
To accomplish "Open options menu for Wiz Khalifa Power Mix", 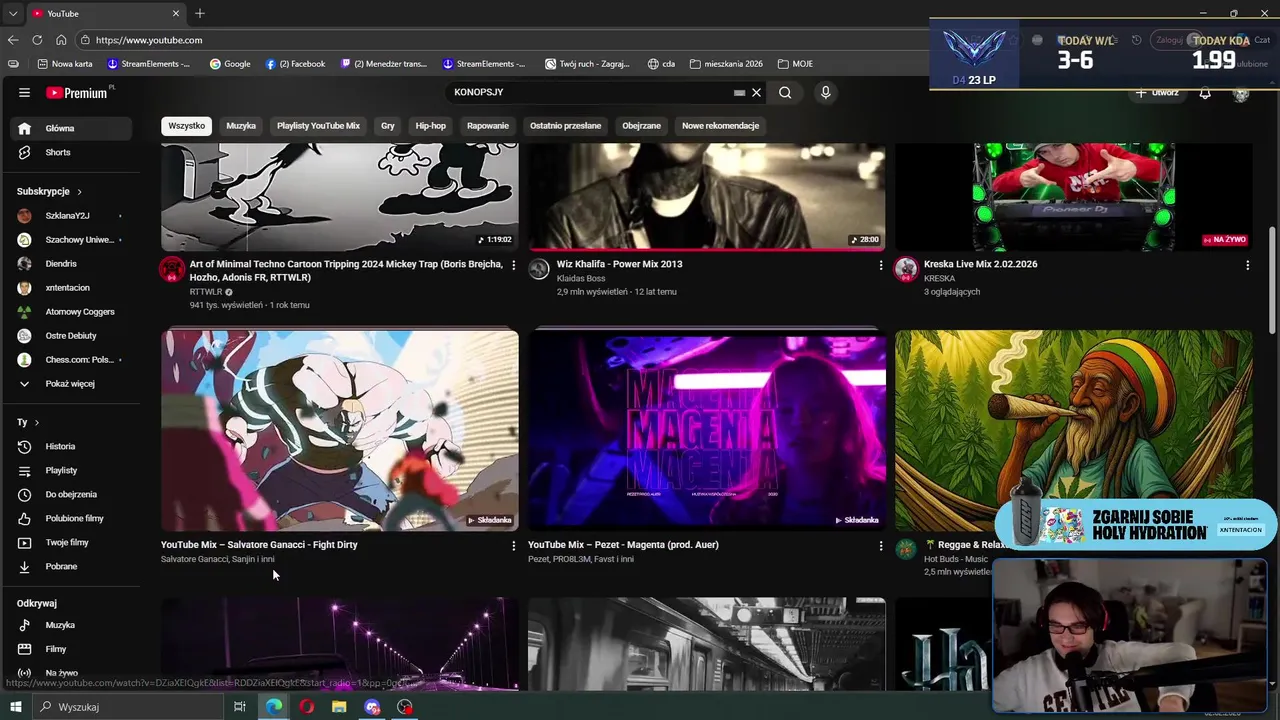I will click(881, 265).
